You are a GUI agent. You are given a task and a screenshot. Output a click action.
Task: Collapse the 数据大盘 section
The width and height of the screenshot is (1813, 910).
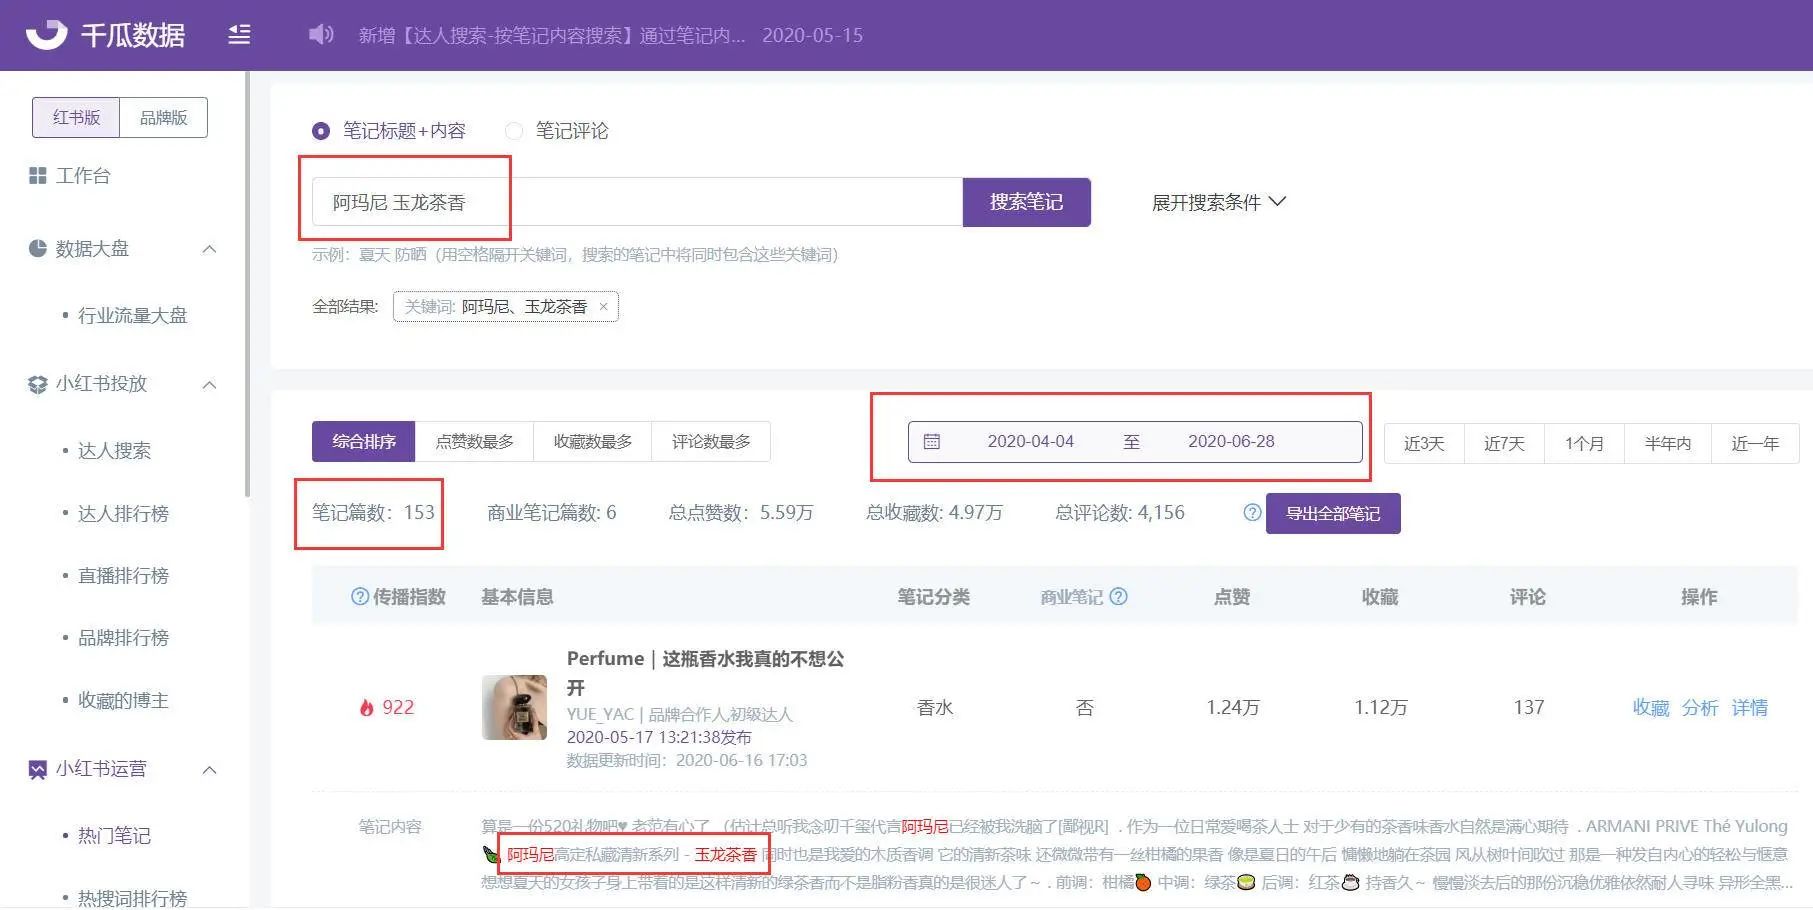[x=209, y=249]
